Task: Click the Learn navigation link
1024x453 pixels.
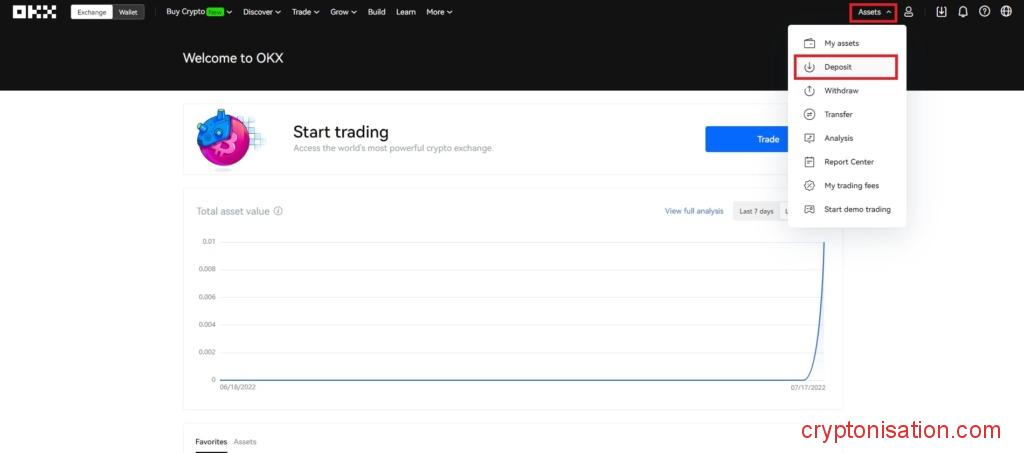Action: coord(405,12)
